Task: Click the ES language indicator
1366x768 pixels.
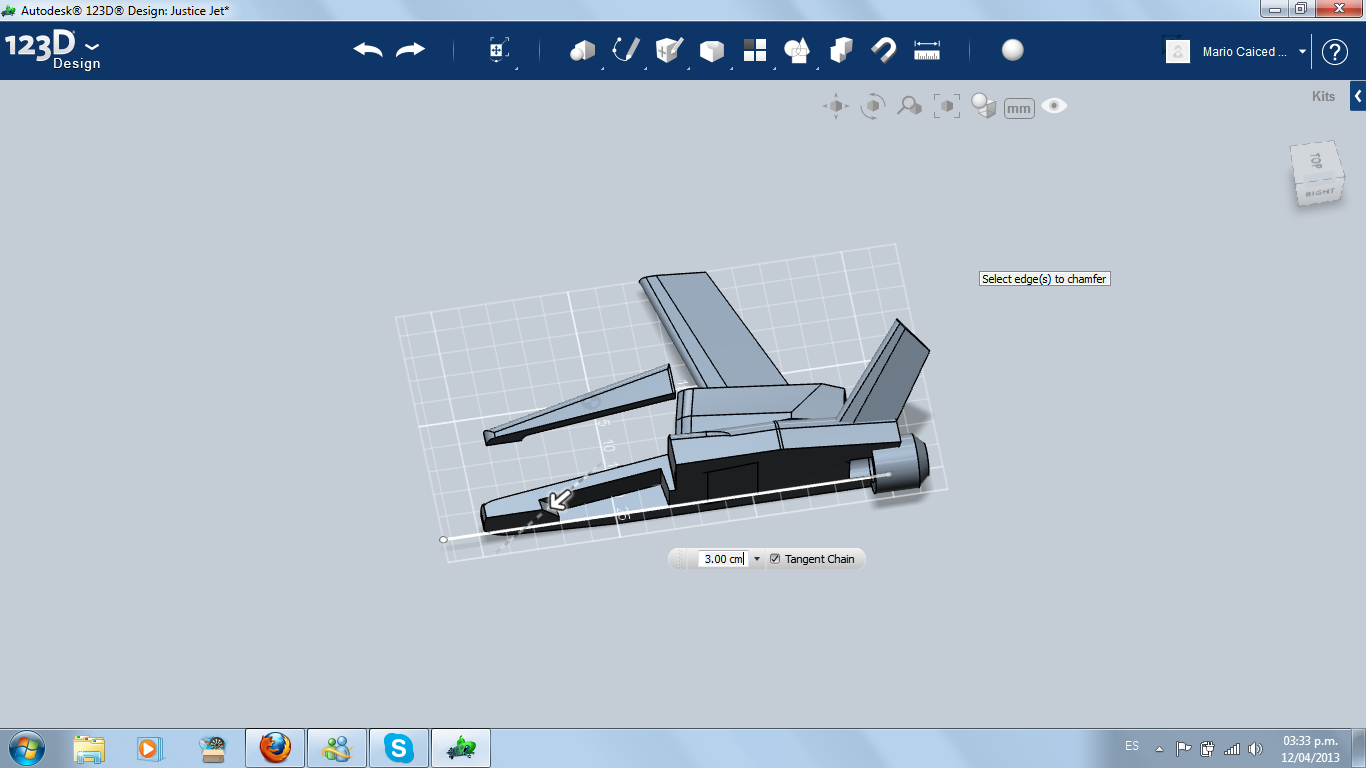Action: coord(1132,746)
